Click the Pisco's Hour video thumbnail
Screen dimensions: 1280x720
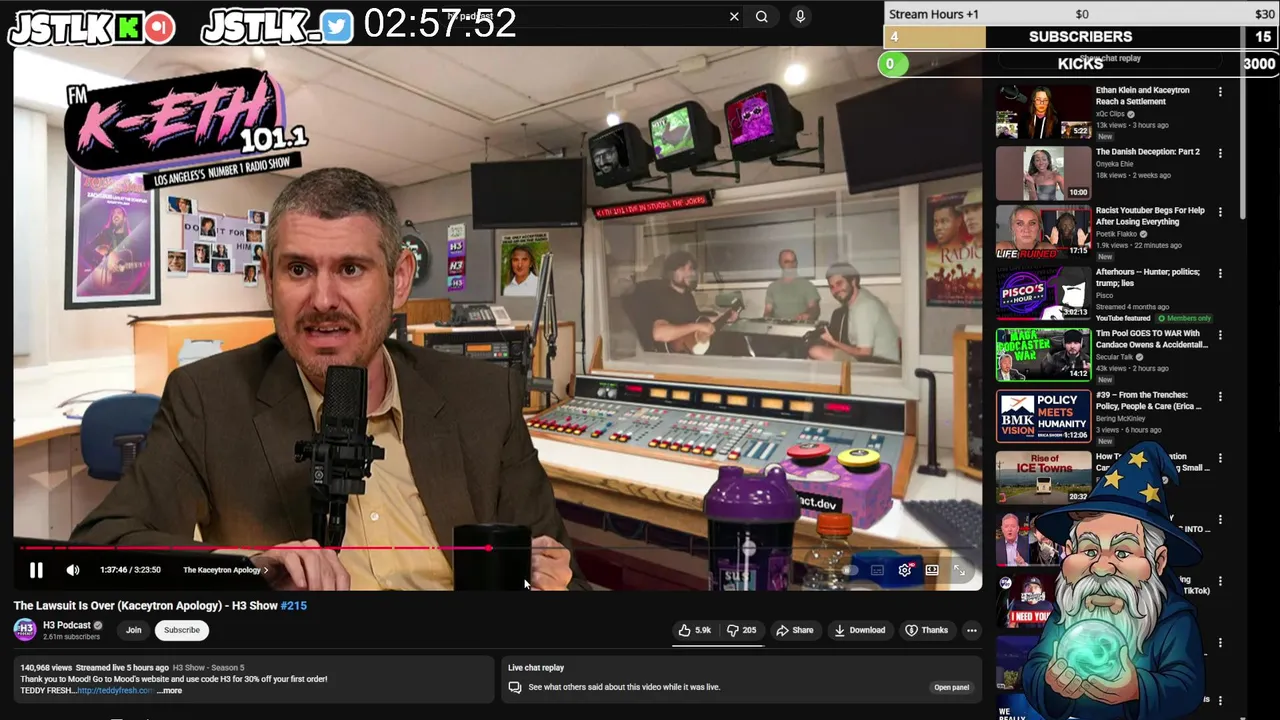click(1043, 294)
